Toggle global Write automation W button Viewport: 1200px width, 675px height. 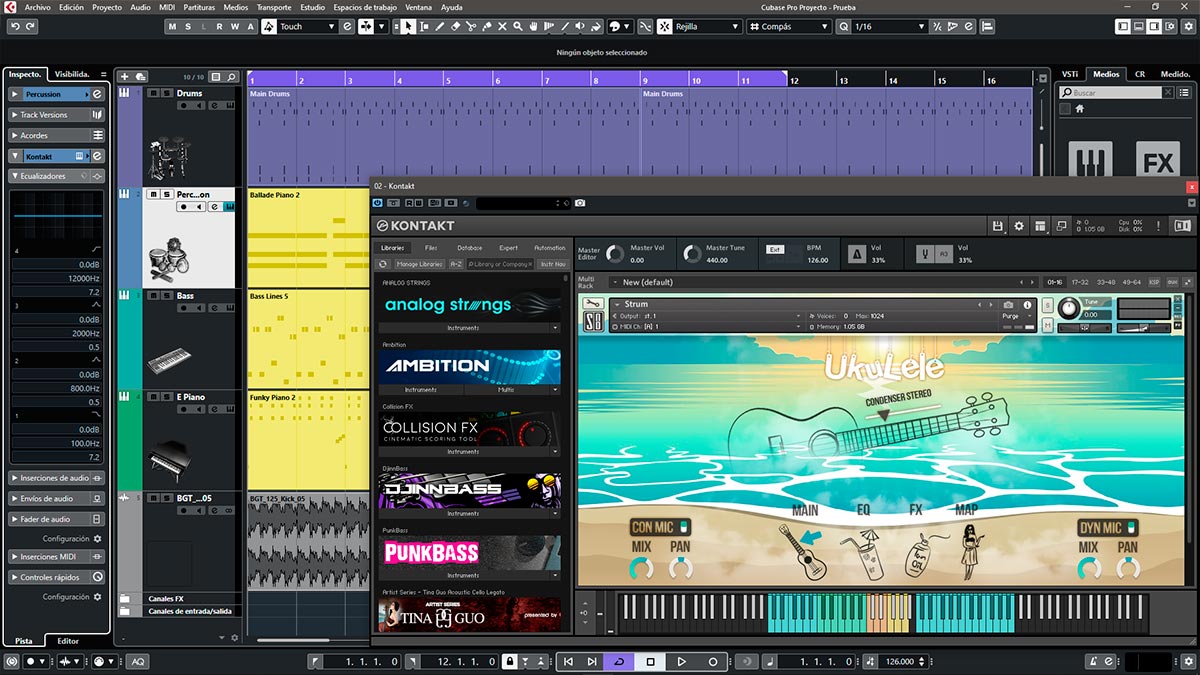tap(236, 26)
